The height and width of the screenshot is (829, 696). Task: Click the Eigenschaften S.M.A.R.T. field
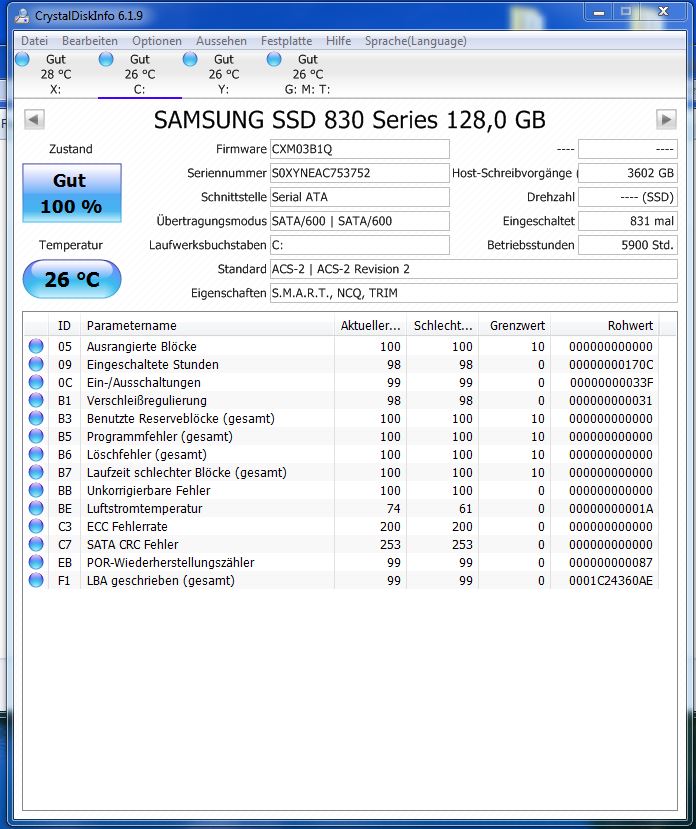pyautogui.click(x=473, y=293)
